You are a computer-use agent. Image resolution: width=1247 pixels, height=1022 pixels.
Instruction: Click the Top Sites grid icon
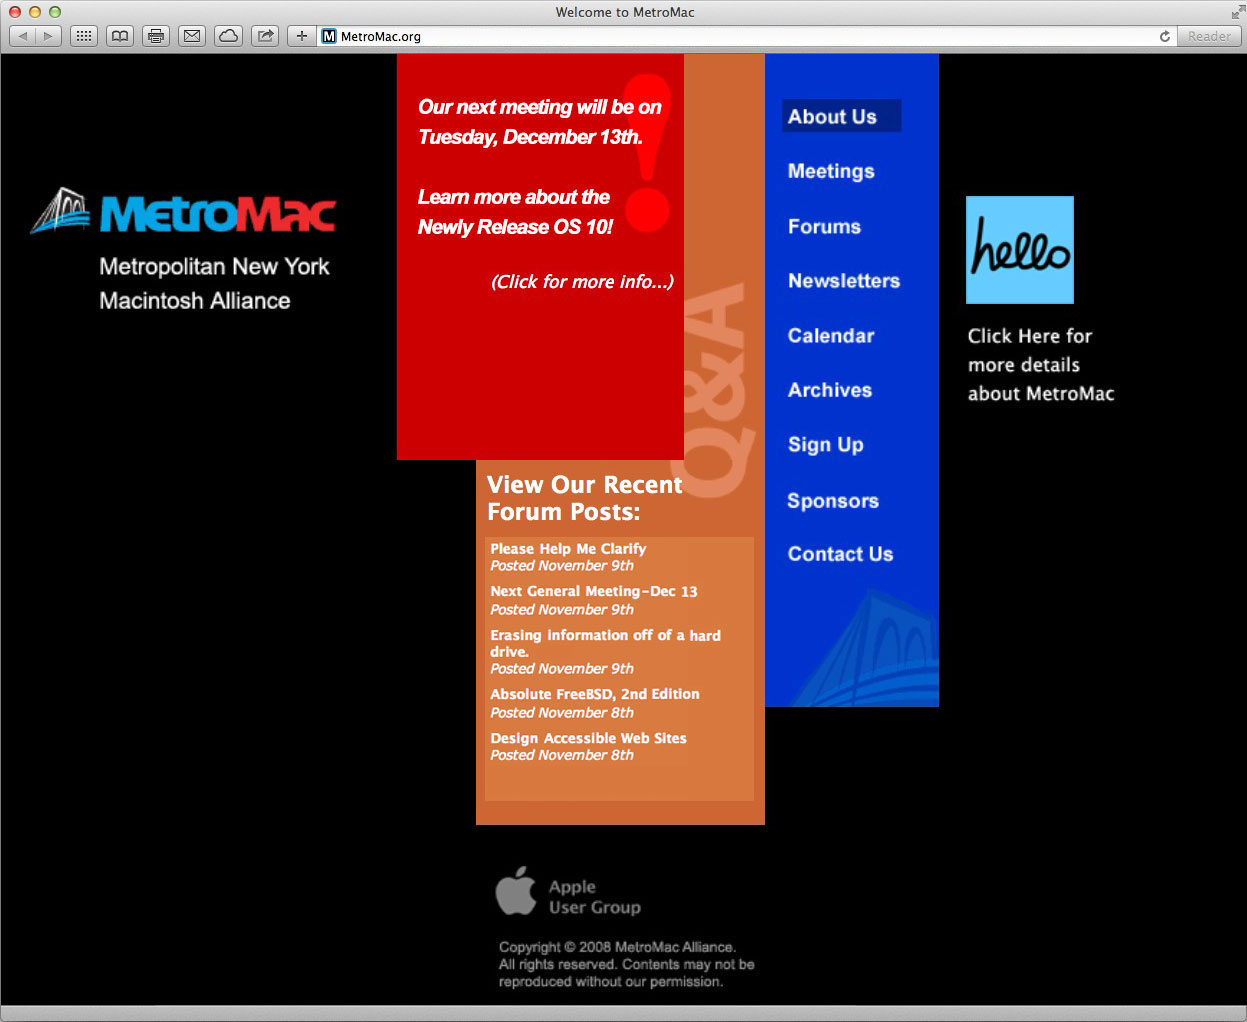pyautogui.click(x=84, y=36)
